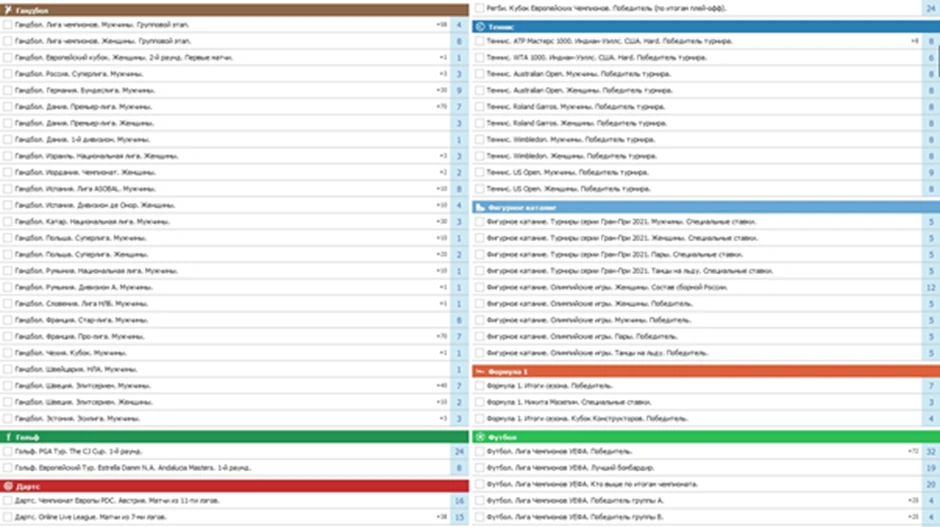Tick checkbox for Гандбол Россия Суперлига Мужчины

8,74
